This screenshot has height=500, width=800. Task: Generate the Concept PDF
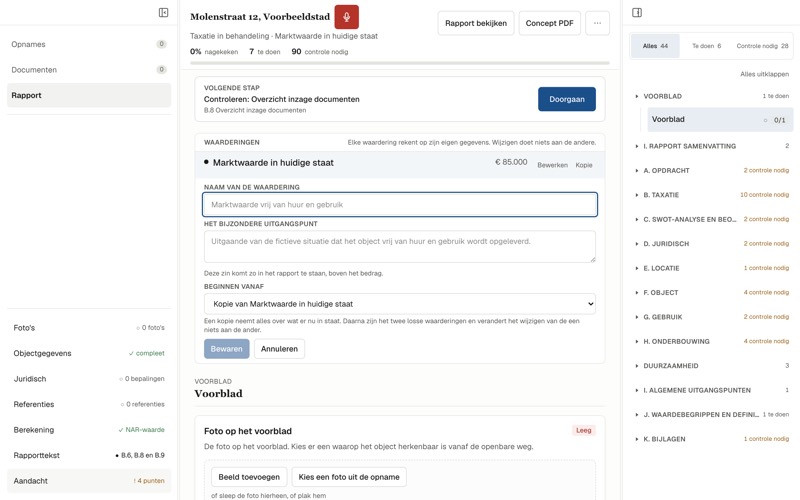[x=549, y=23]
